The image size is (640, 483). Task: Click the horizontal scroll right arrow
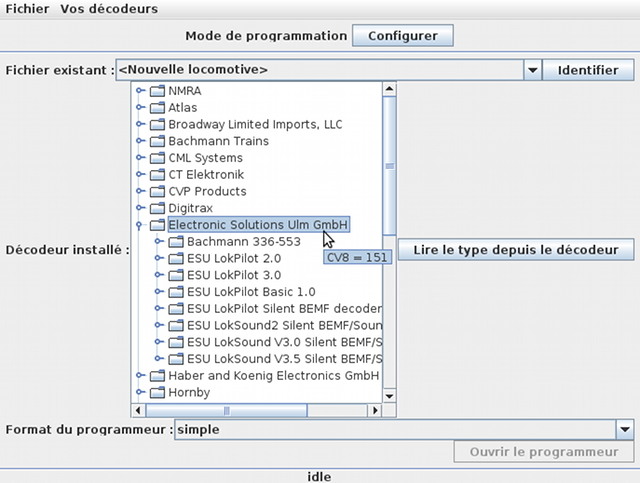[x=375, y=410]
